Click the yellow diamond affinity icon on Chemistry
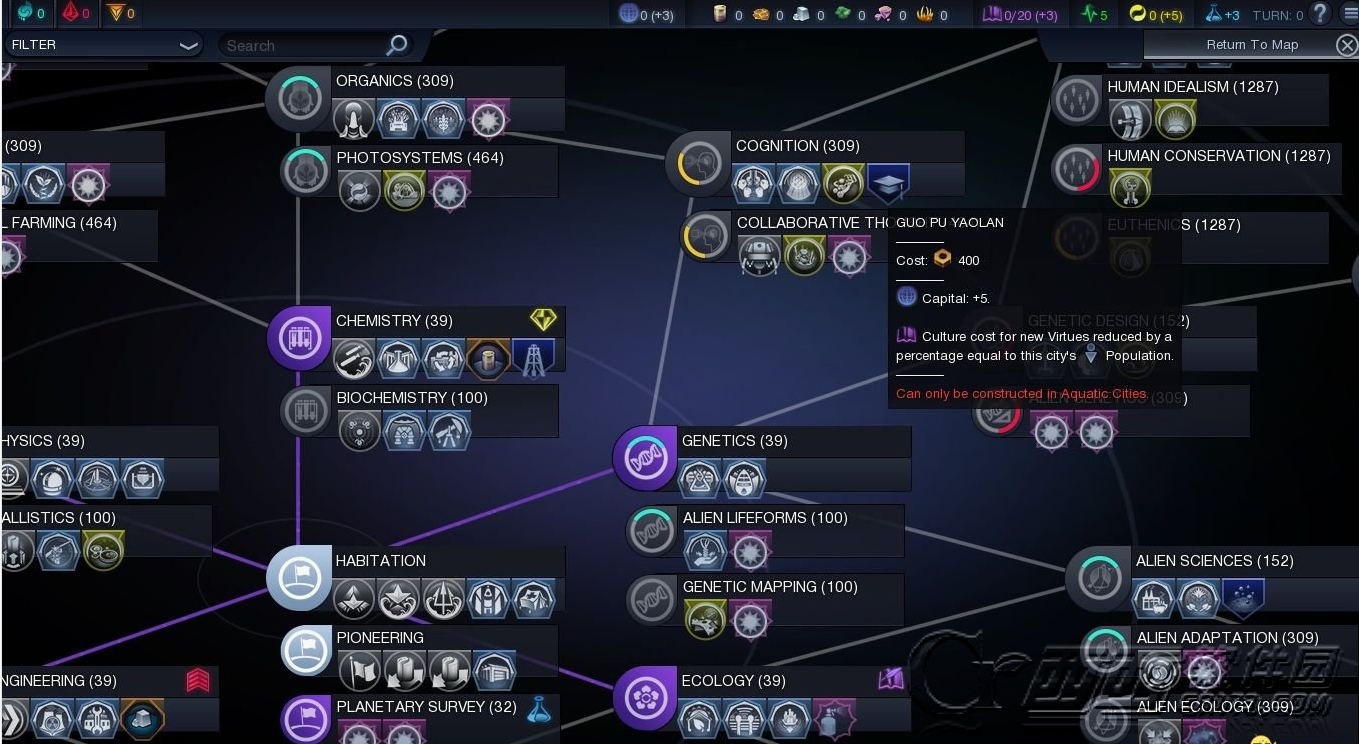Image resolution: width=1359 pixels, height=744 pixels. coord(543,320)
